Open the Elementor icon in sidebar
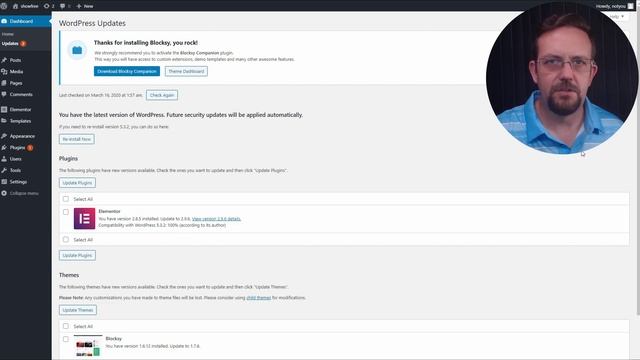 4,109
